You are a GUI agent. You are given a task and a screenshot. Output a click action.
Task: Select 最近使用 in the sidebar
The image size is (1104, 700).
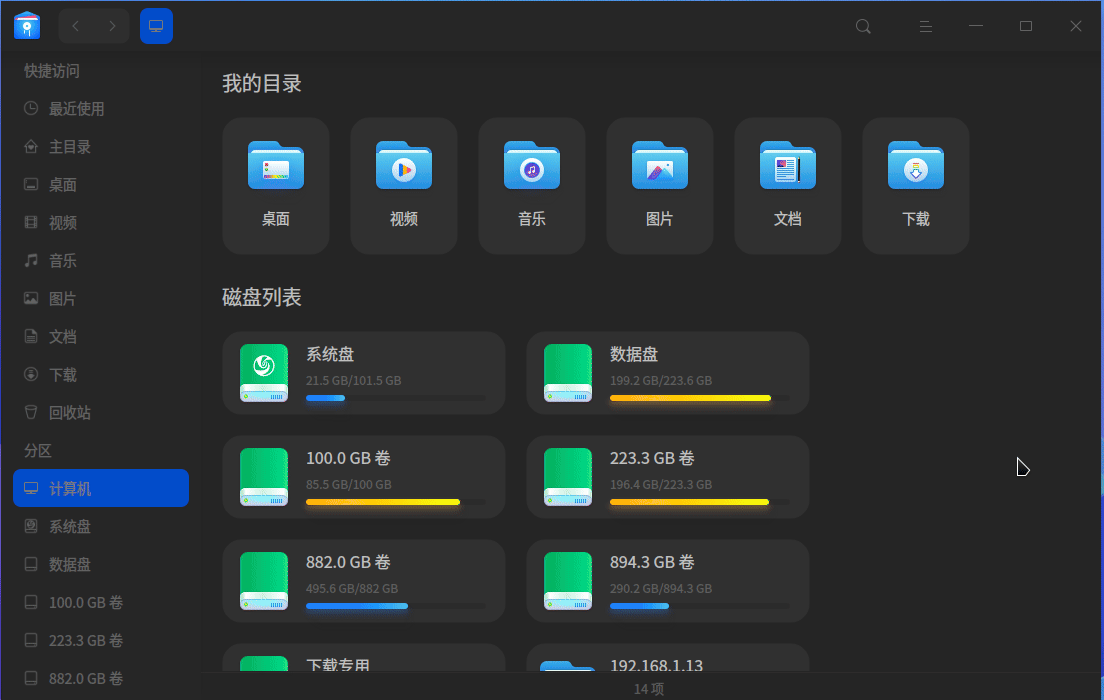101,108
